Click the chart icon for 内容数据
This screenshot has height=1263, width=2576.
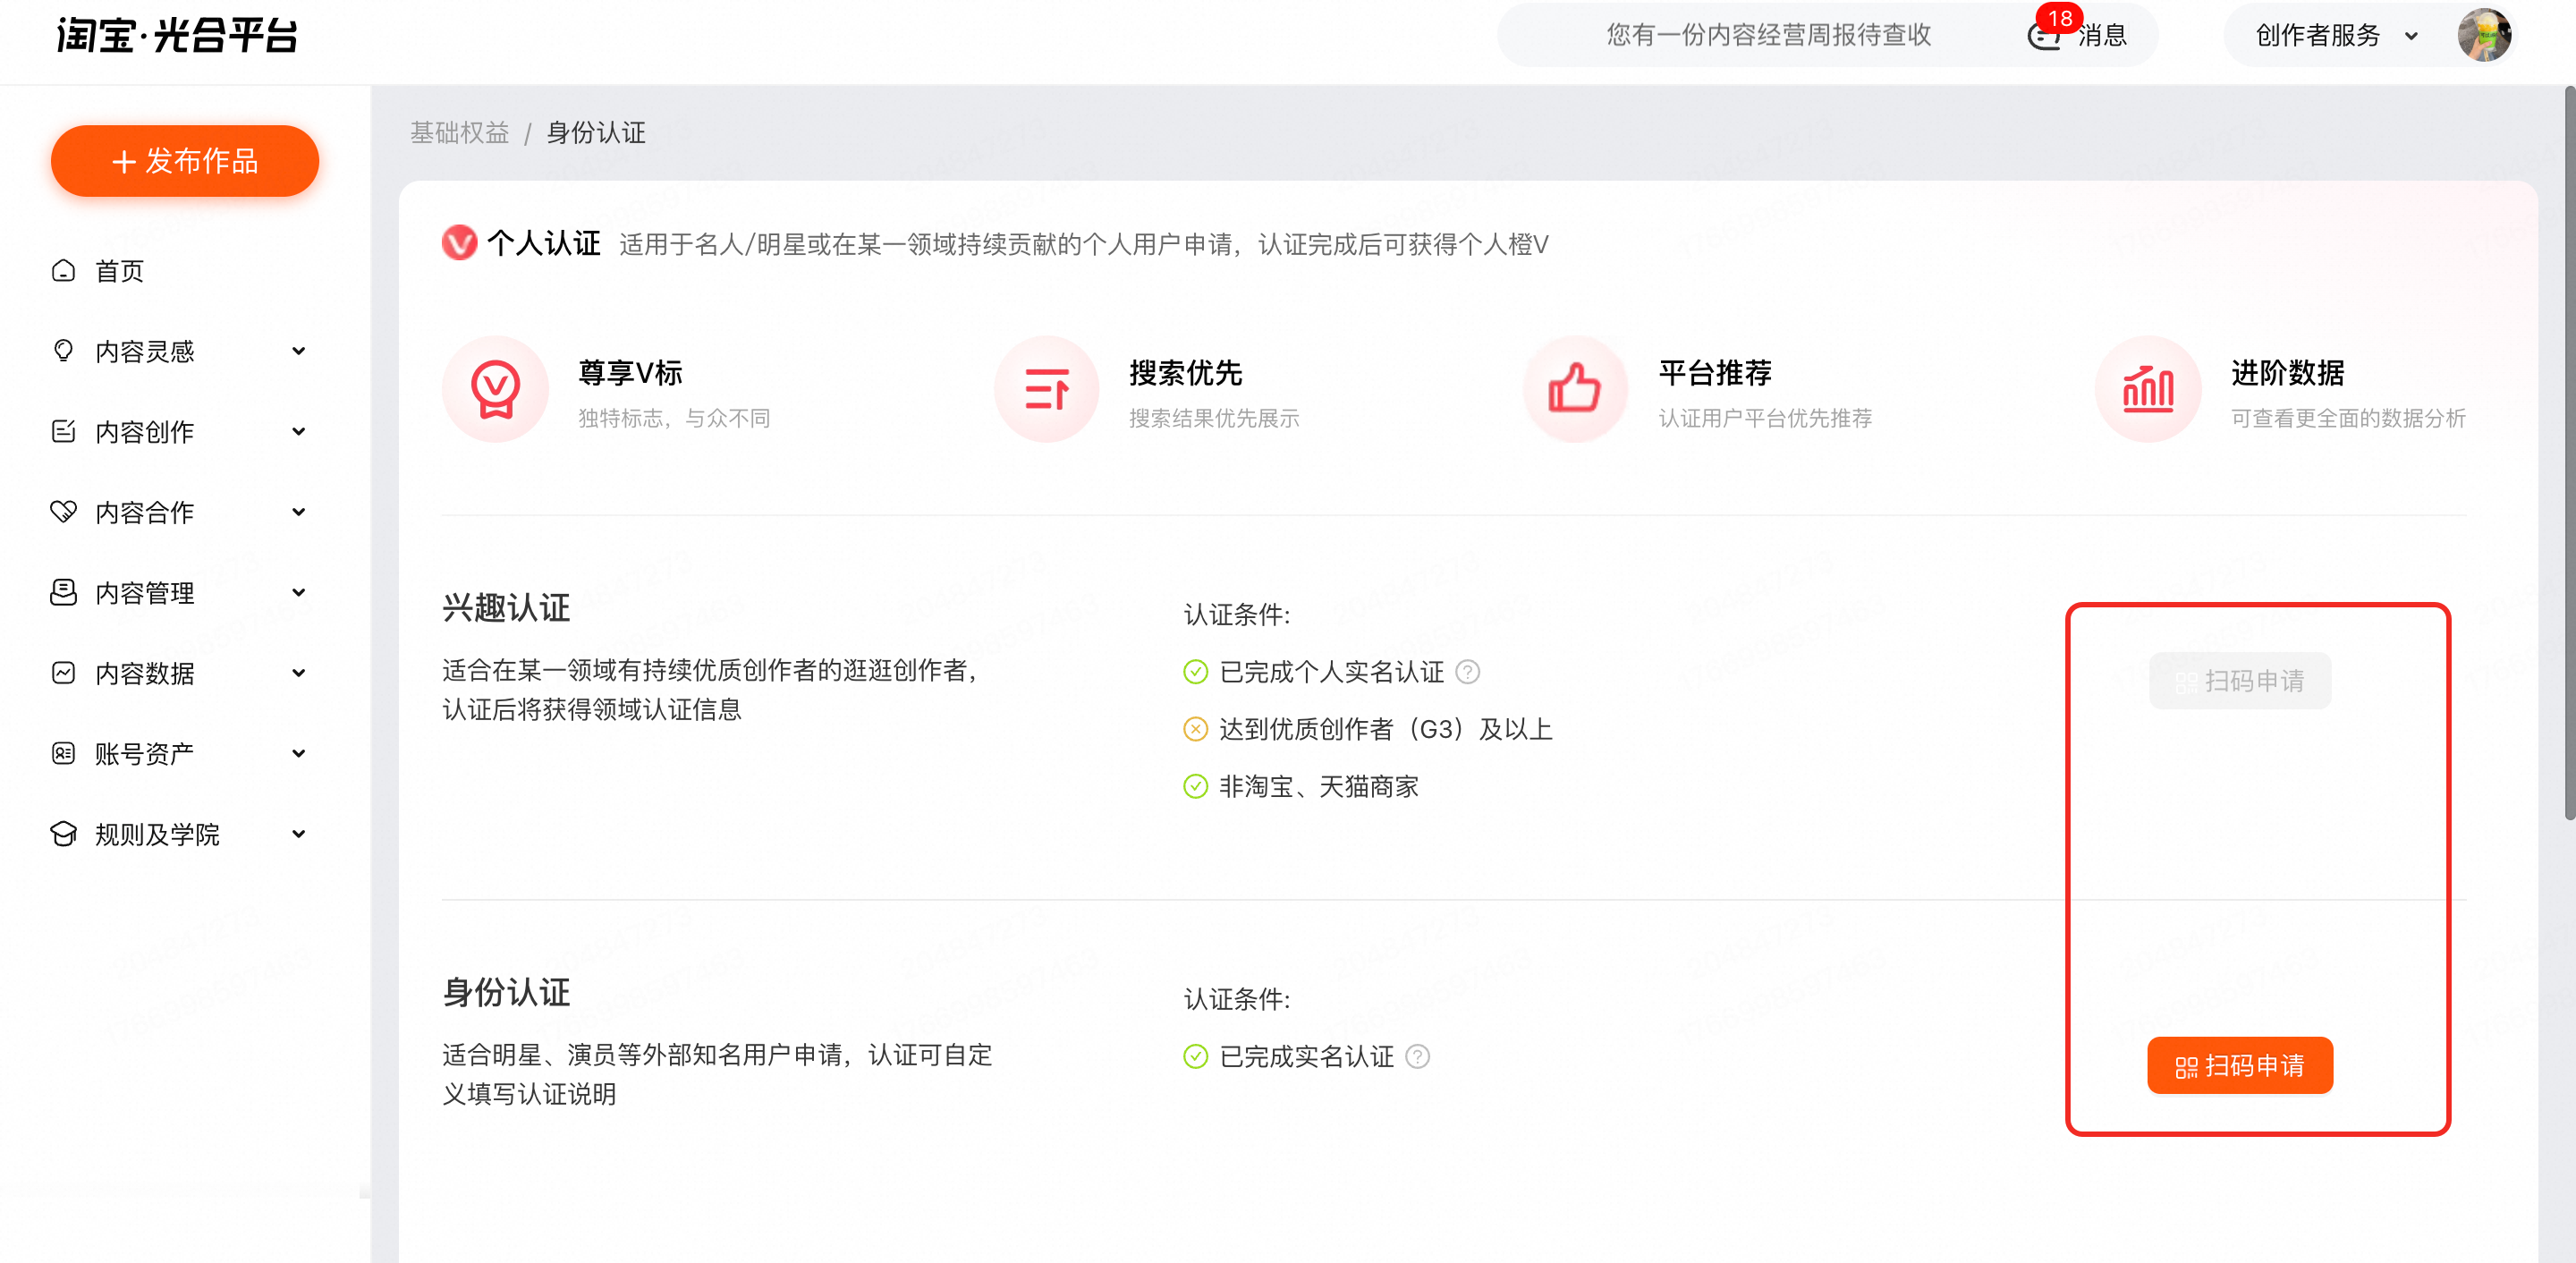coord(63,673)
